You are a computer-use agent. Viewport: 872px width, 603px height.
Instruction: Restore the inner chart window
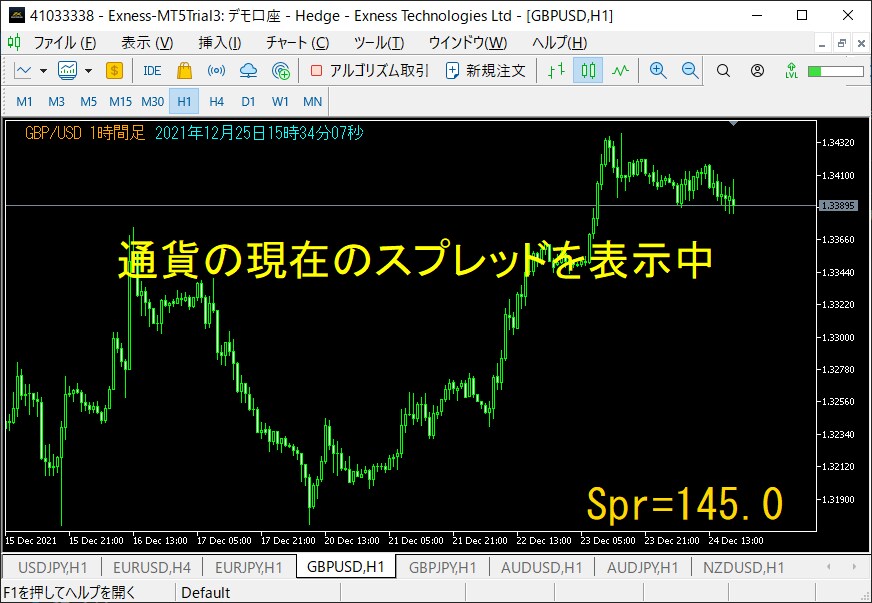pos(842,43)
